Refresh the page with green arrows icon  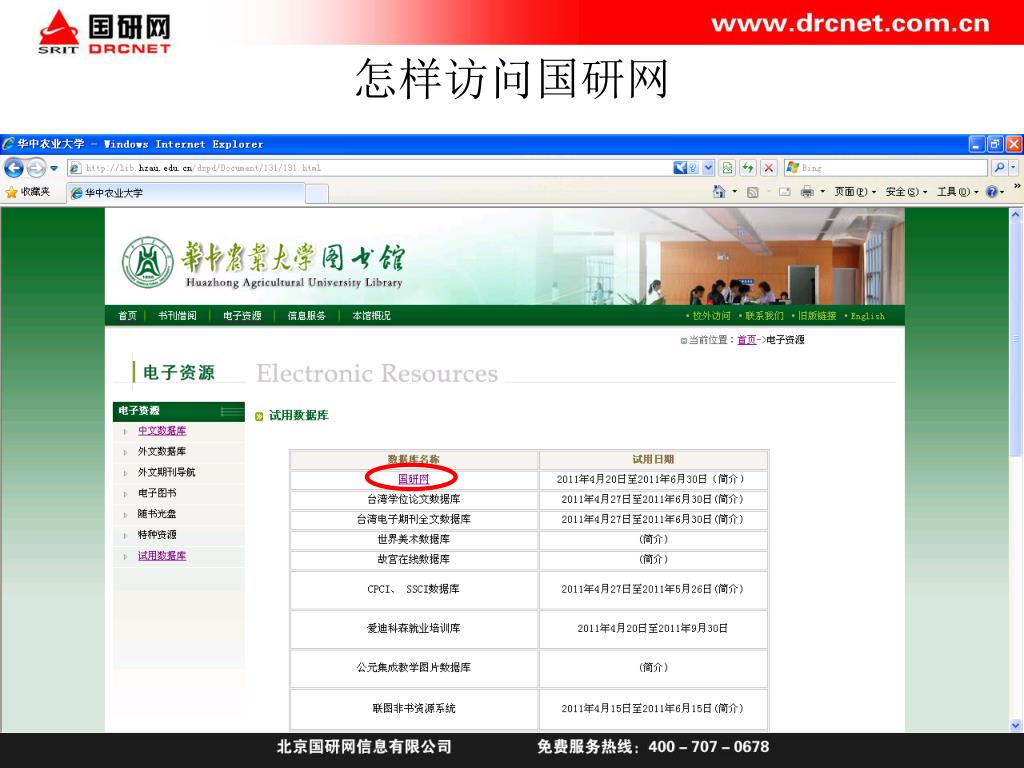748,168
